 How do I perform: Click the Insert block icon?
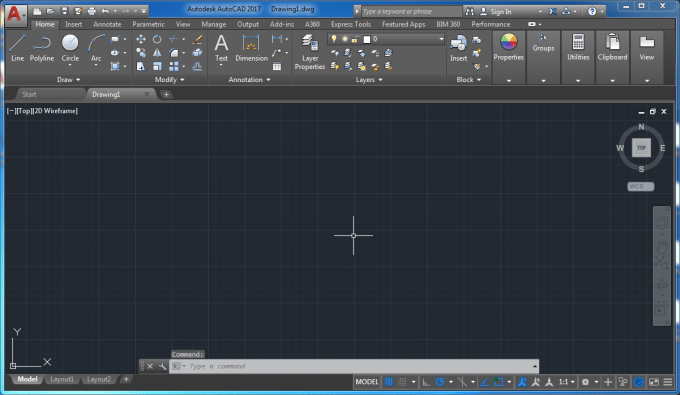coord(458,48)
